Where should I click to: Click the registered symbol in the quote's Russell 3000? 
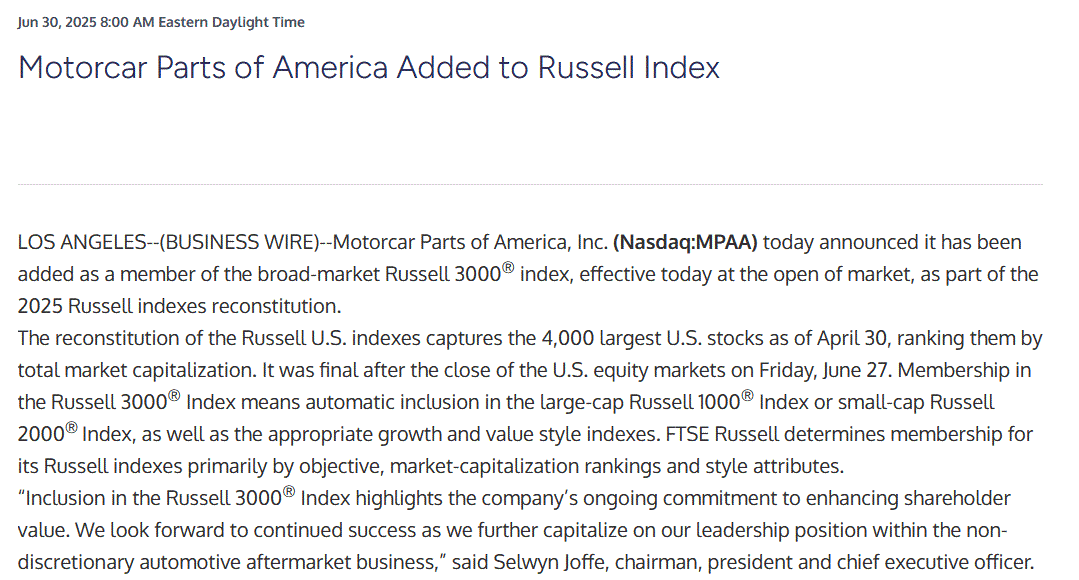(x=289, y=492)
